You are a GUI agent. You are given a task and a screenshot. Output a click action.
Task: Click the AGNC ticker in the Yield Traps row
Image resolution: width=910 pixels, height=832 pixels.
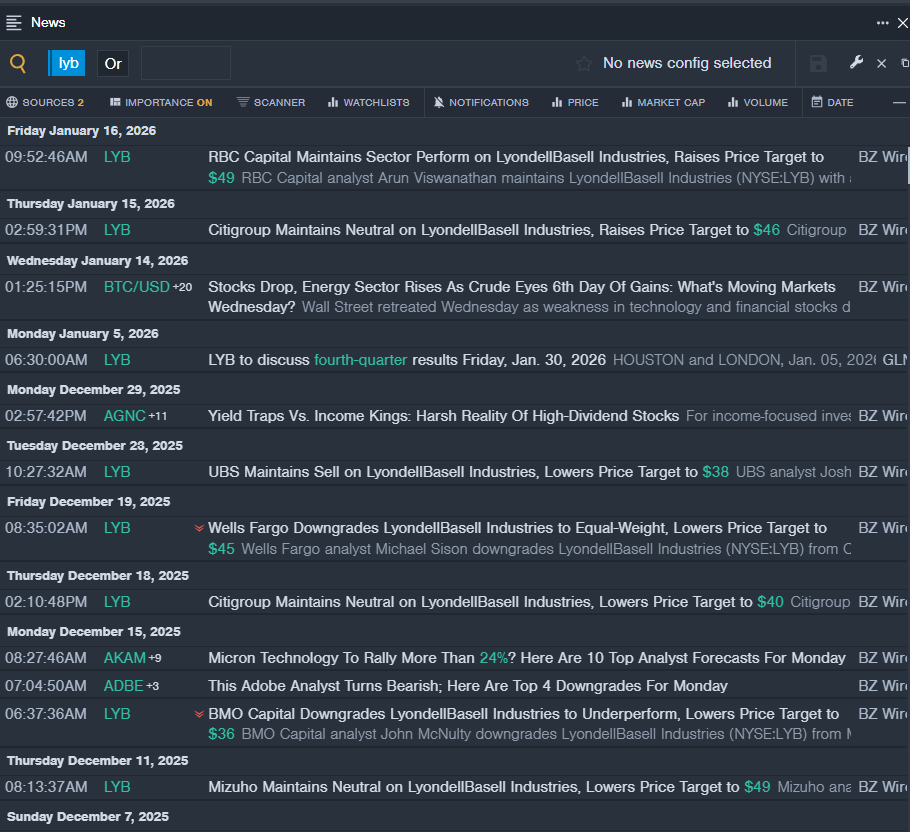tap(124, 416)
